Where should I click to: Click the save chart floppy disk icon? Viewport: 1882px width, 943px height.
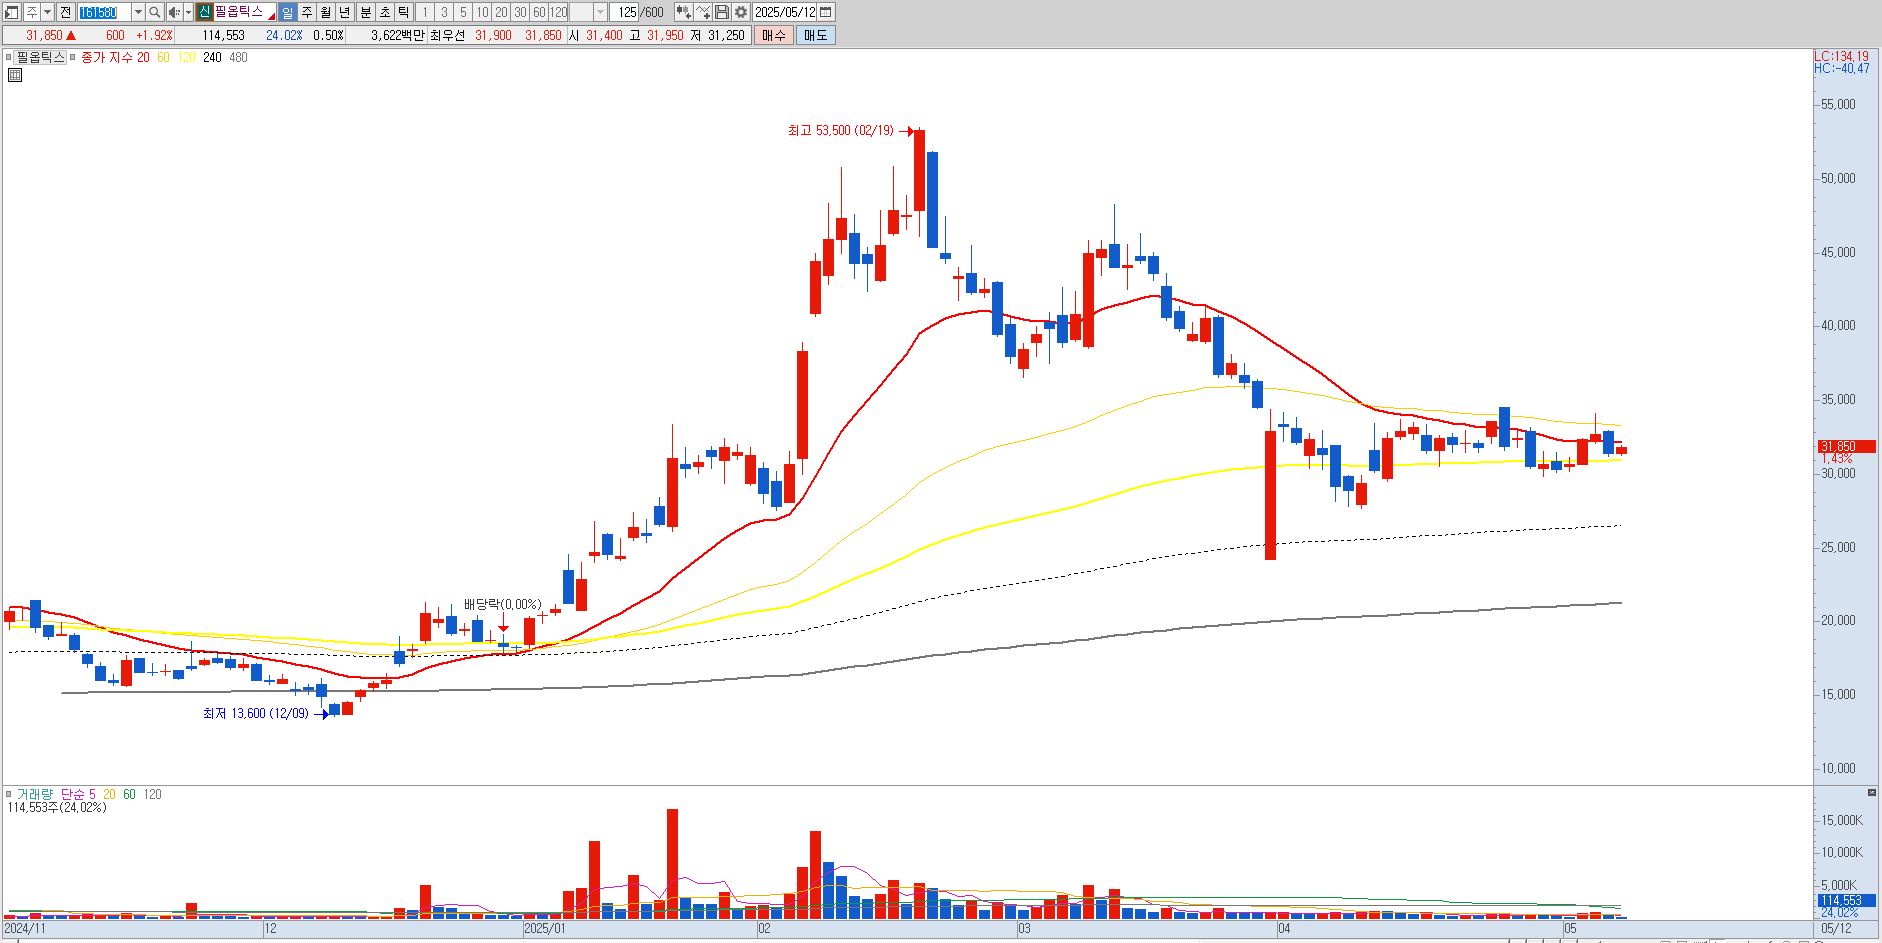click(722, 12)
